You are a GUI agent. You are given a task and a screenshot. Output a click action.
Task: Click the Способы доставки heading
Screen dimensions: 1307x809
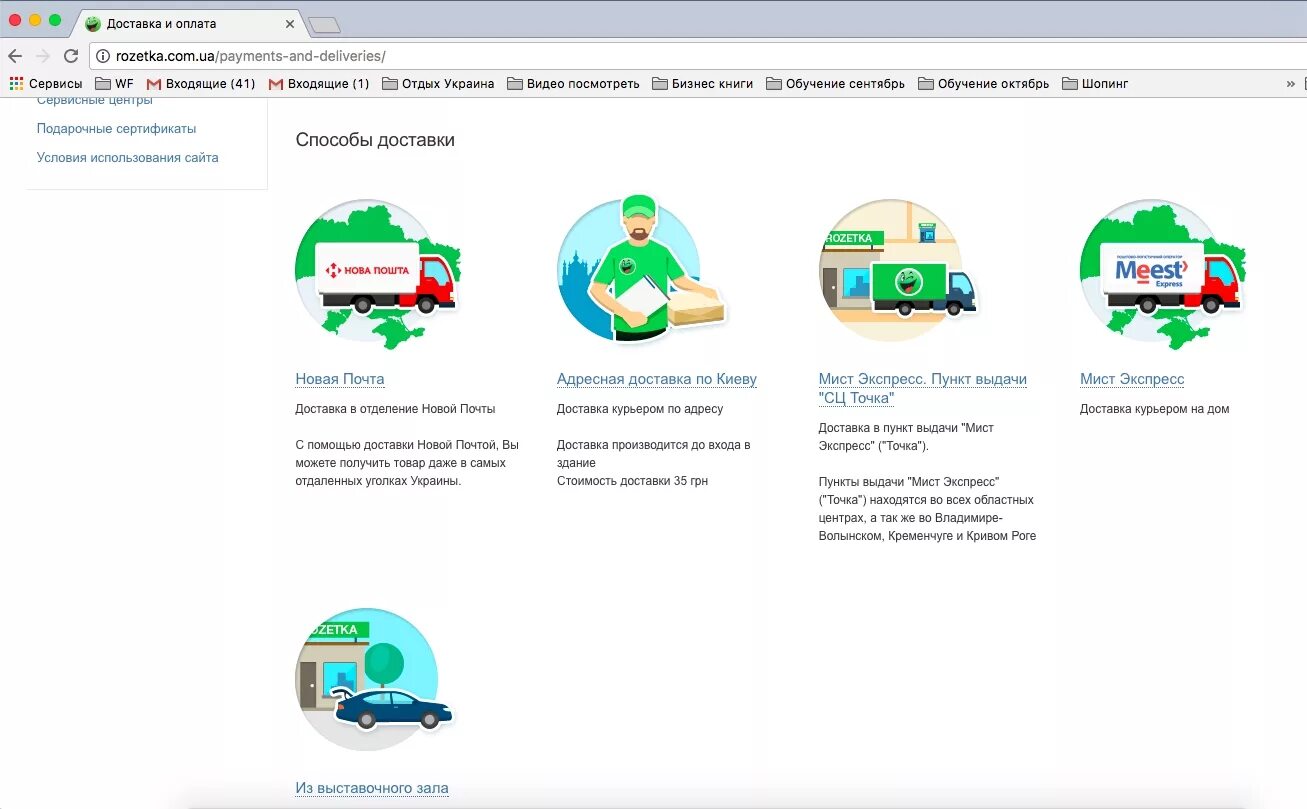click(375, 140)
